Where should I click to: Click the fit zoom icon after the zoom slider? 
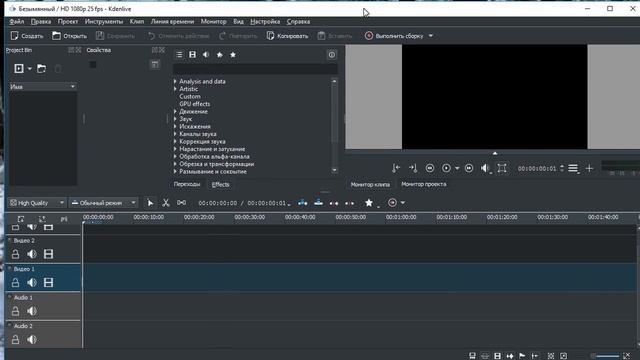pyautogui.click(x=627, y=356)
